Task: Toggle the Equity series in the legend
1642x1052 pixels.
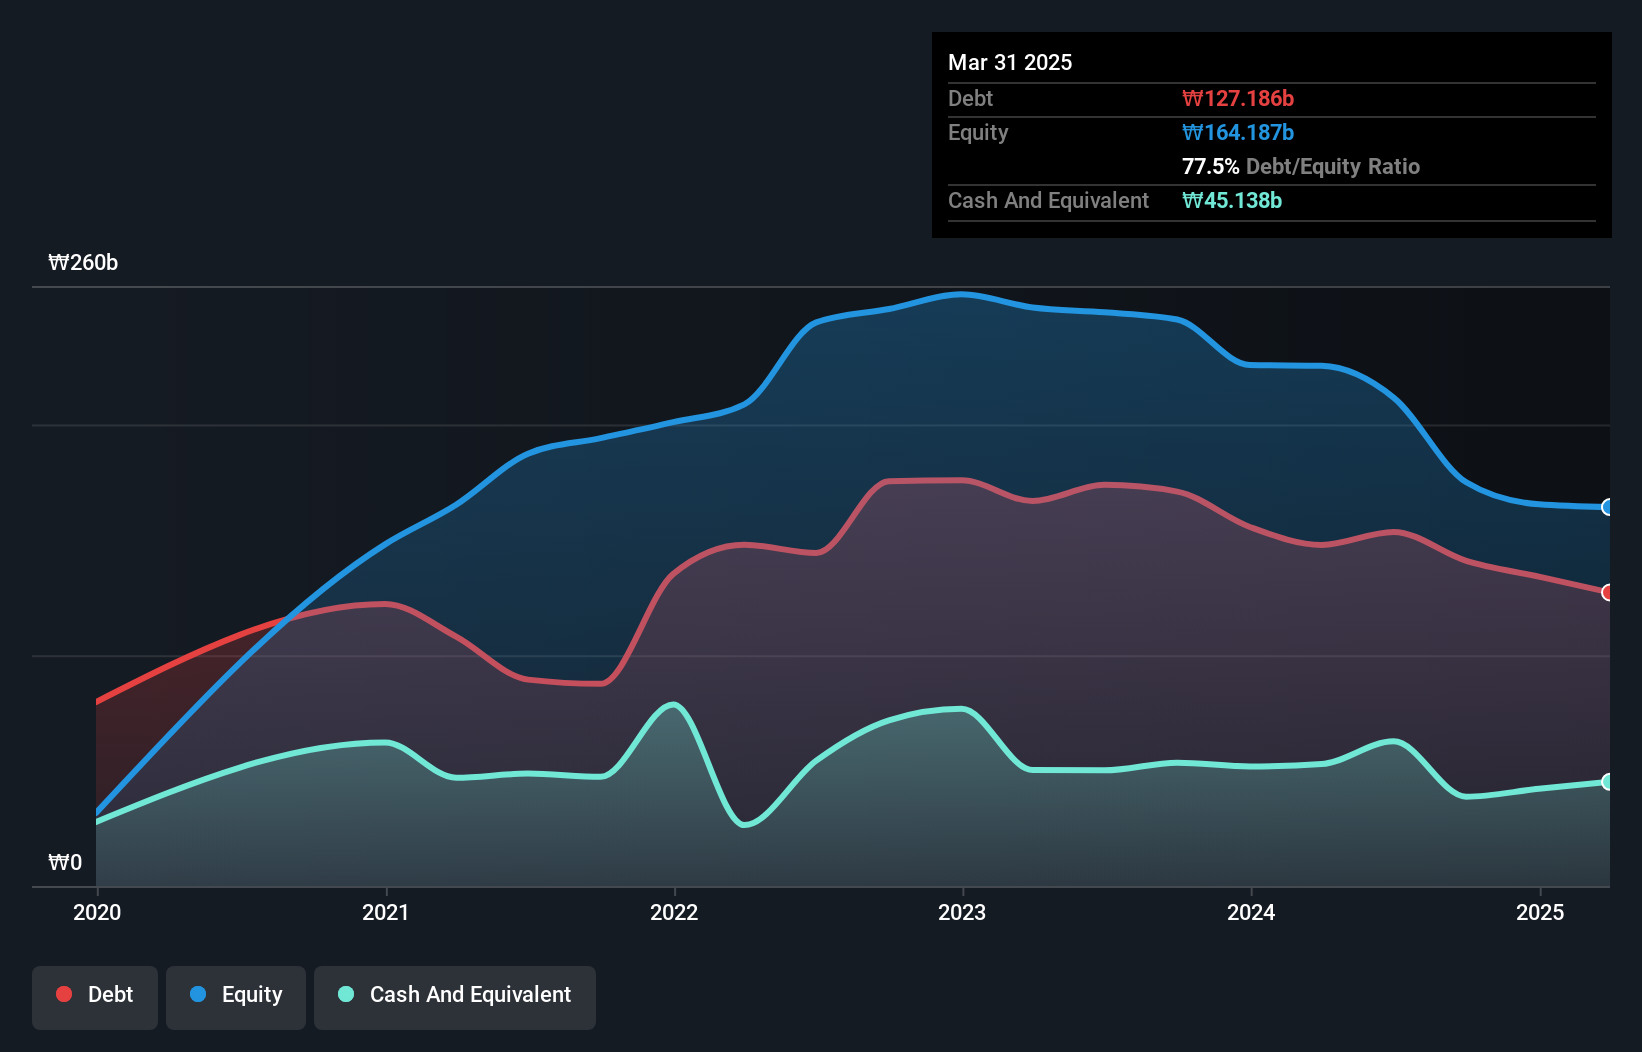Action: (235, 995)
